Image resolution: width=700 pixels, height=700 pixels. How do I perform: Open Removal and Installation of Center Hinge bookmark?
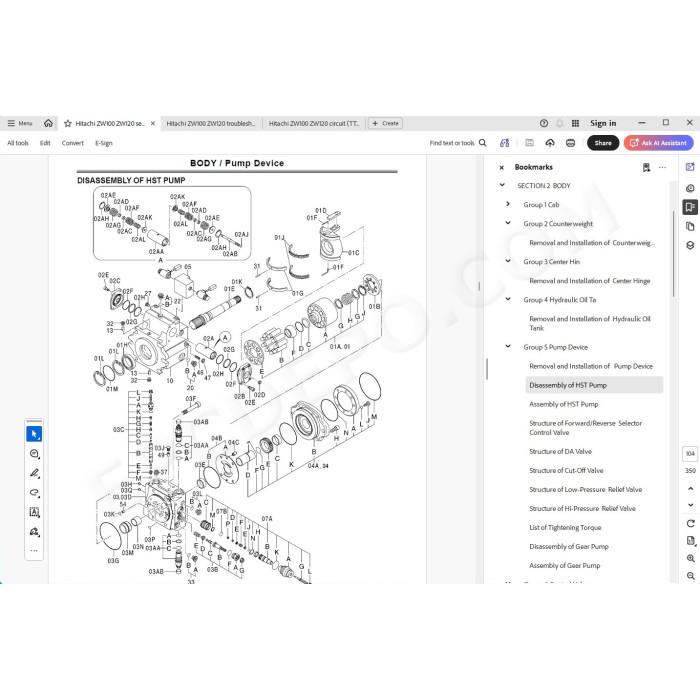[590, 281]
